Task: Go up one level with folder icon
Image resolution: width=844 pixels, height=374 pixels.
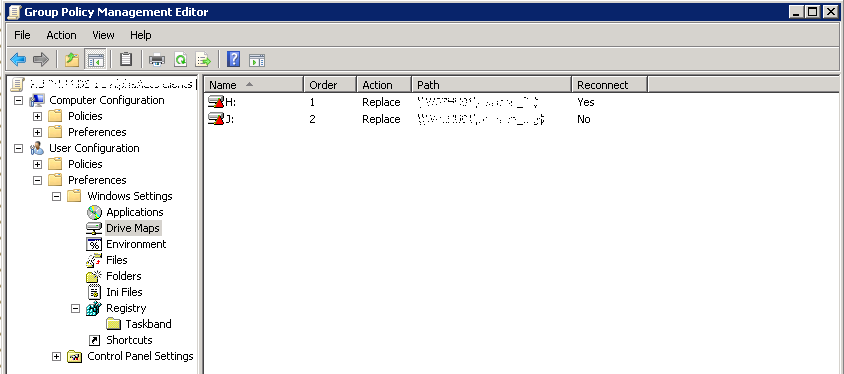Action: [x=72, y=60]
